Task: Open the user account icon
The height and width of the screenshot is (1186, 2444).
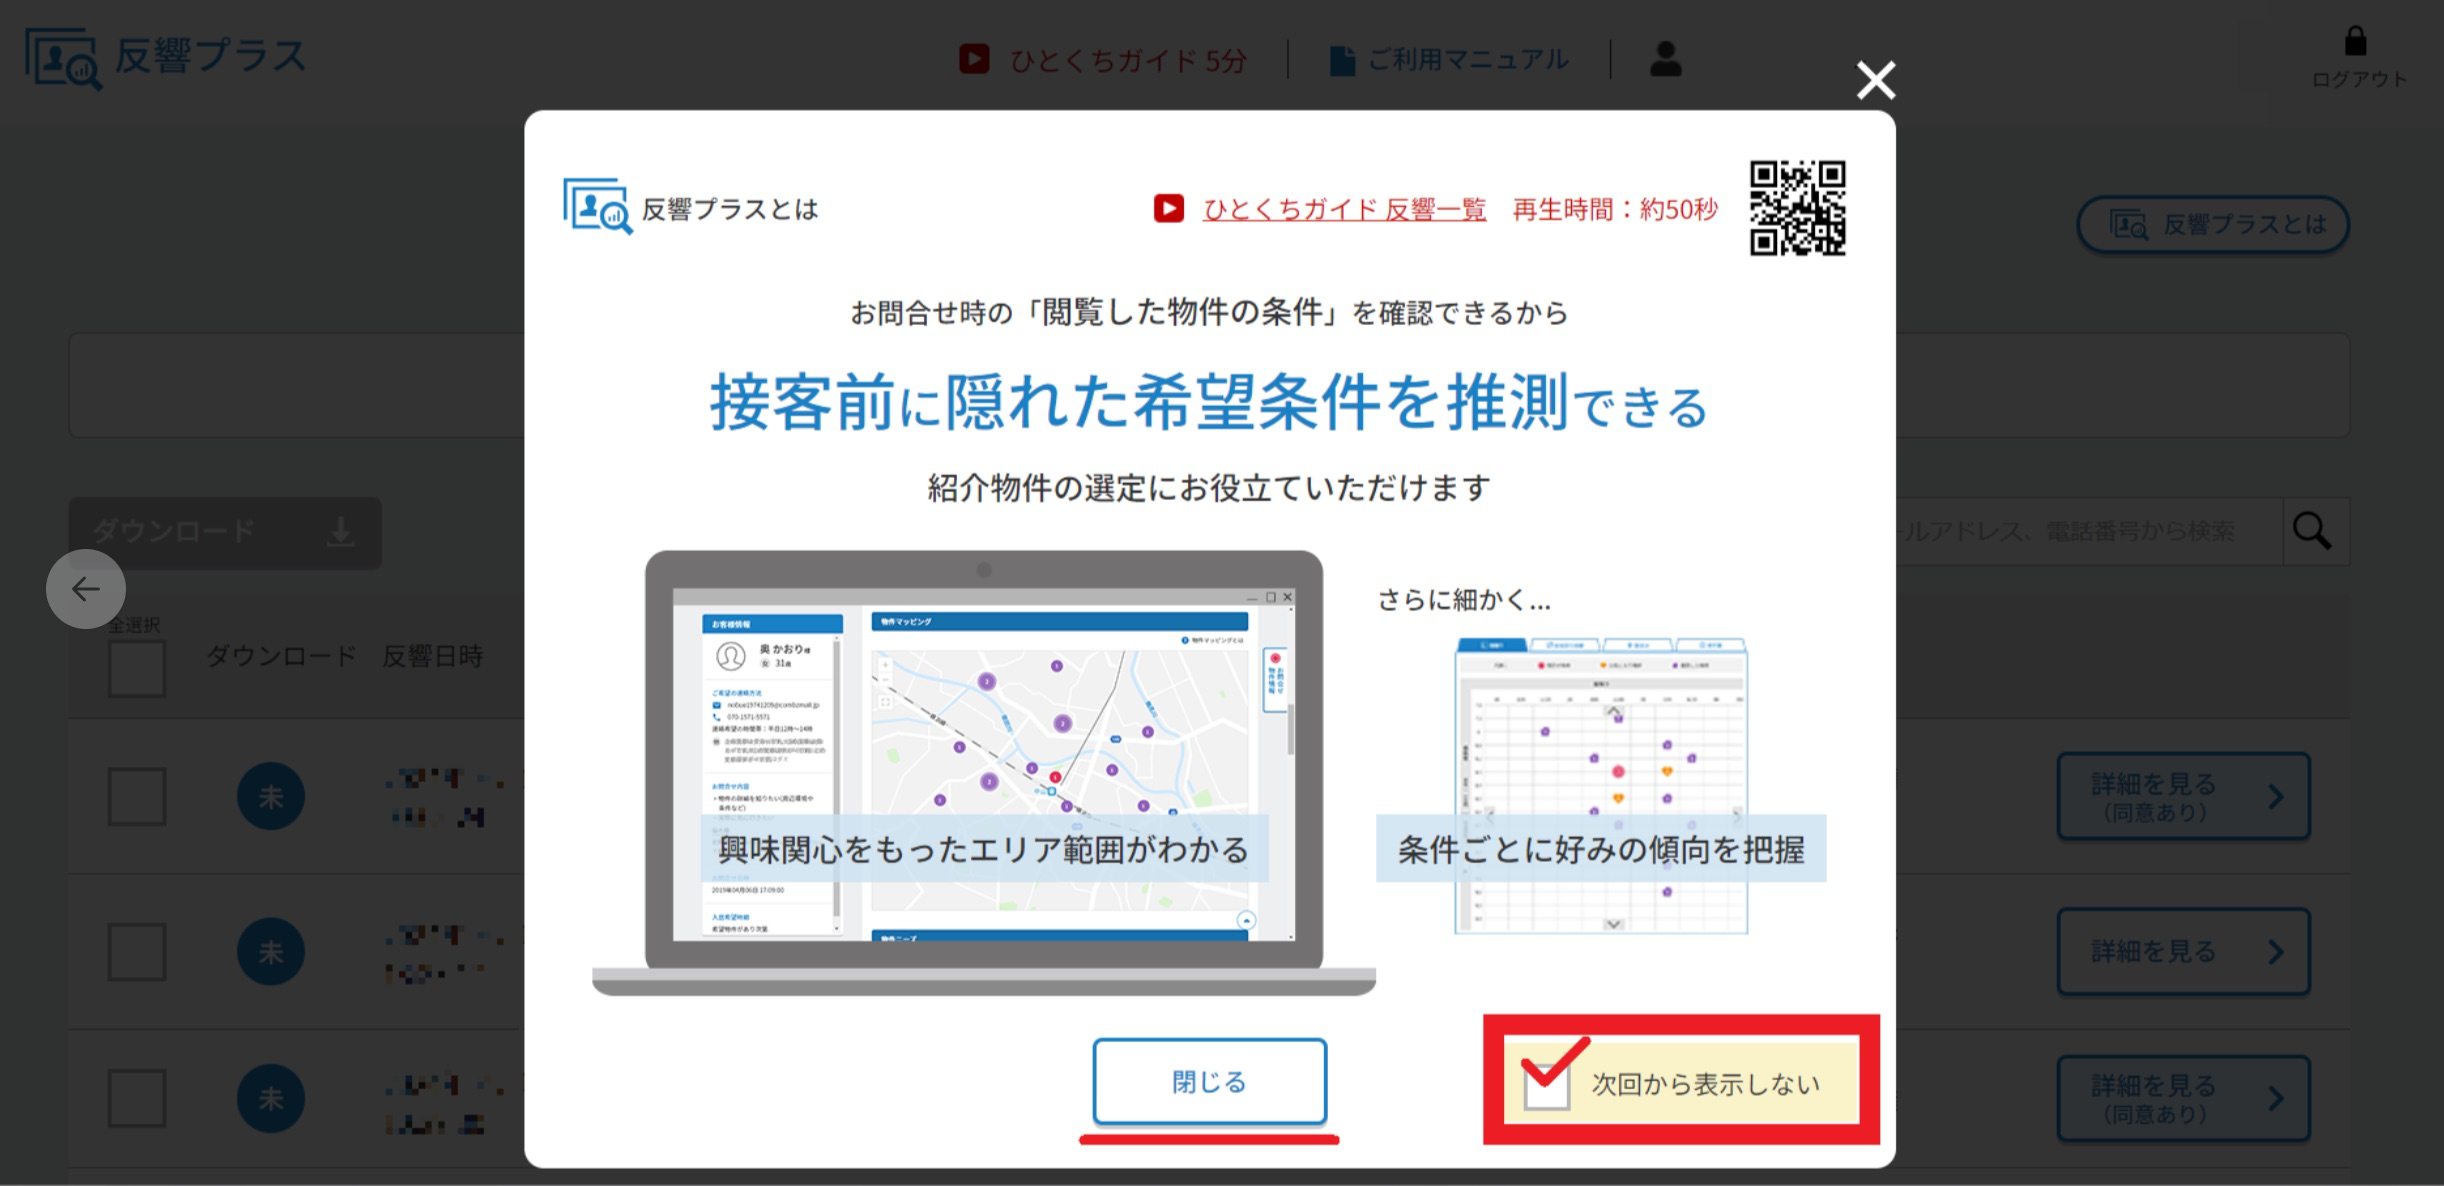Action: tap(1665, 59)
